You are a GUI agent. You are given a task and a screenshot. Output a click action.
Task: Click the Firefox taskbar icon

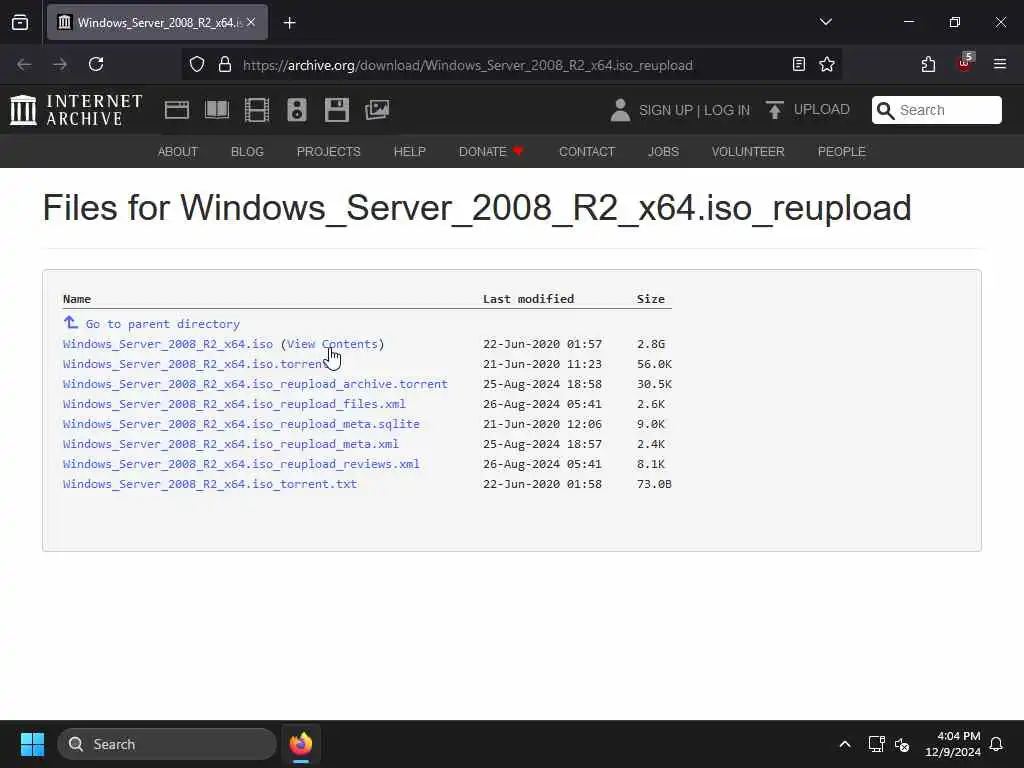point(301,744)
